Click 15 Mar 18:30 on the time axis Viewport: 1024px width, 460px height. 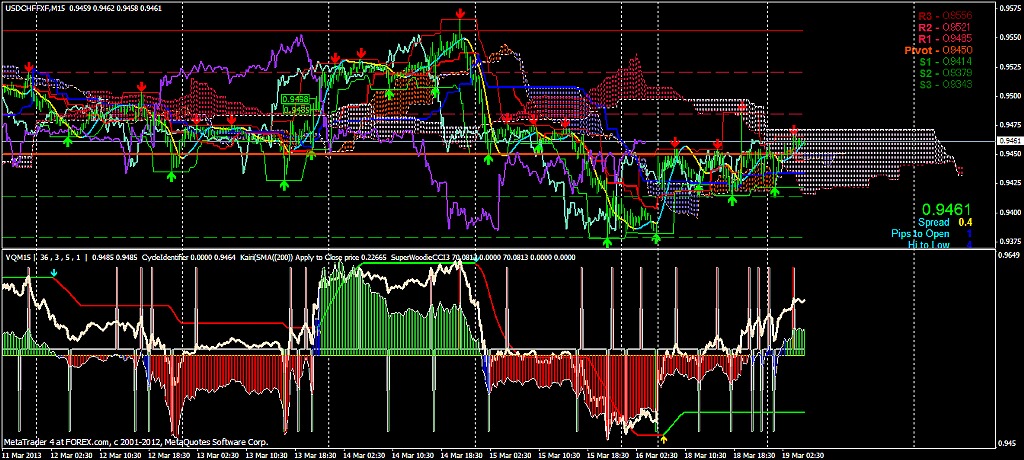[608, 453]
